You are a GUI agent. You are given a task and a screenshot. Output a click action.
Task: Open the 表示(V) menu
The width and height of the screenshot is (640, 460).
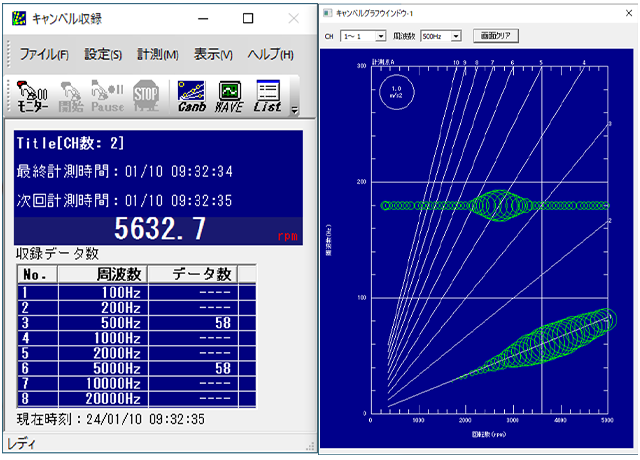point(213,54)
